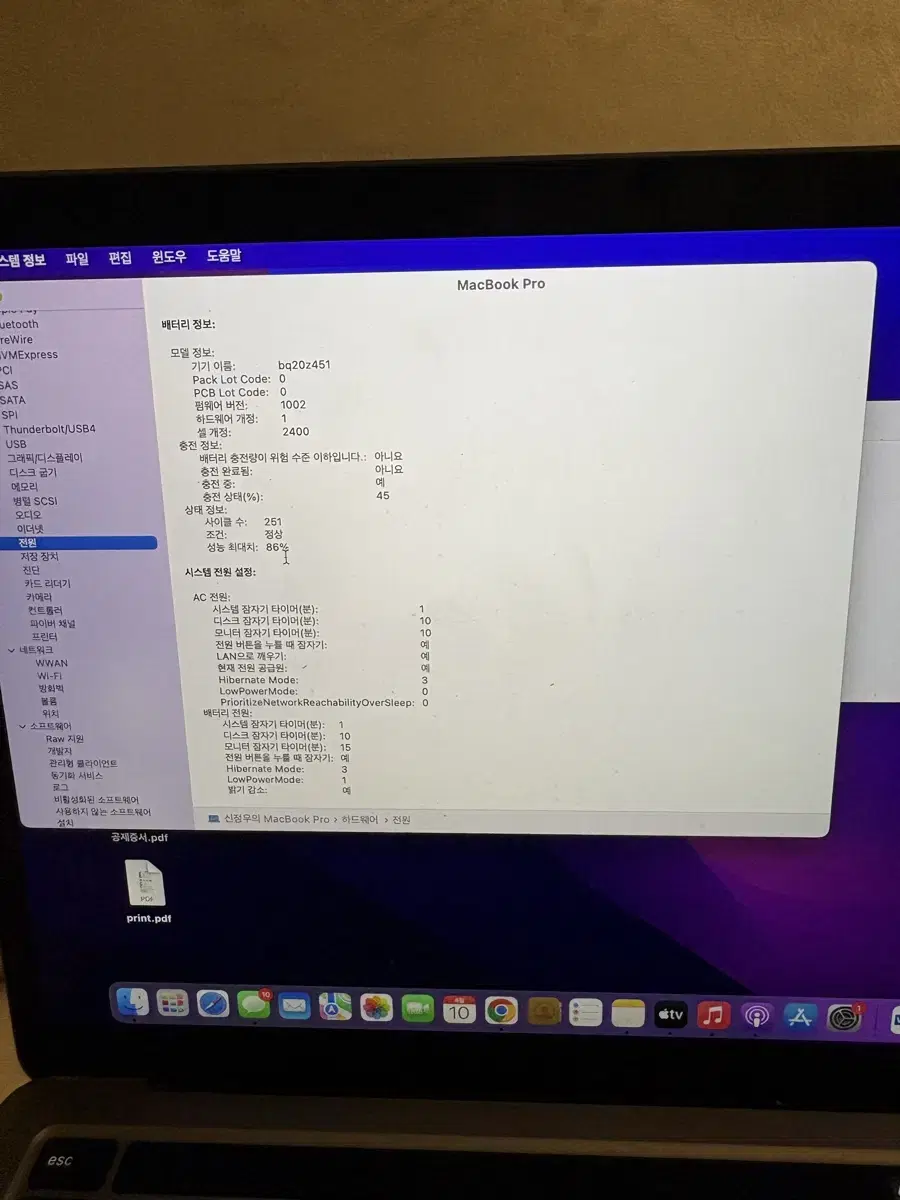Open the Mail app in the Dock
The image size is (900, 1200).
(294, 1006)
